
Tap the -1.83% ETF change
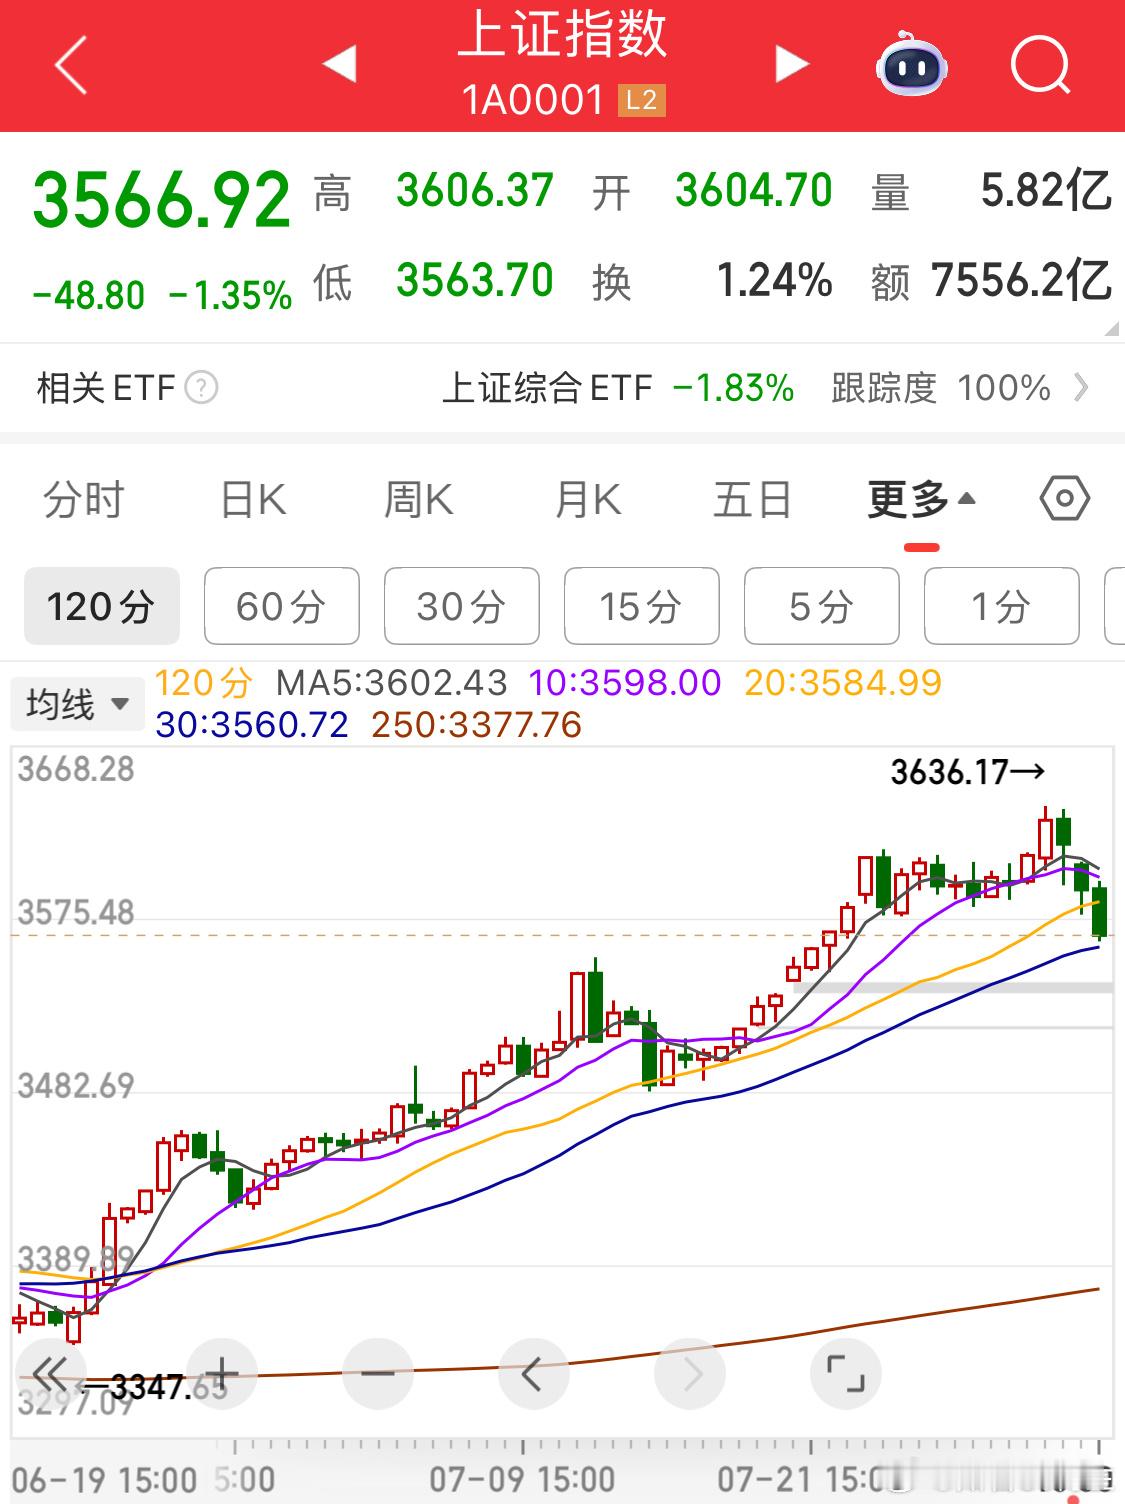tap(734, 387)
